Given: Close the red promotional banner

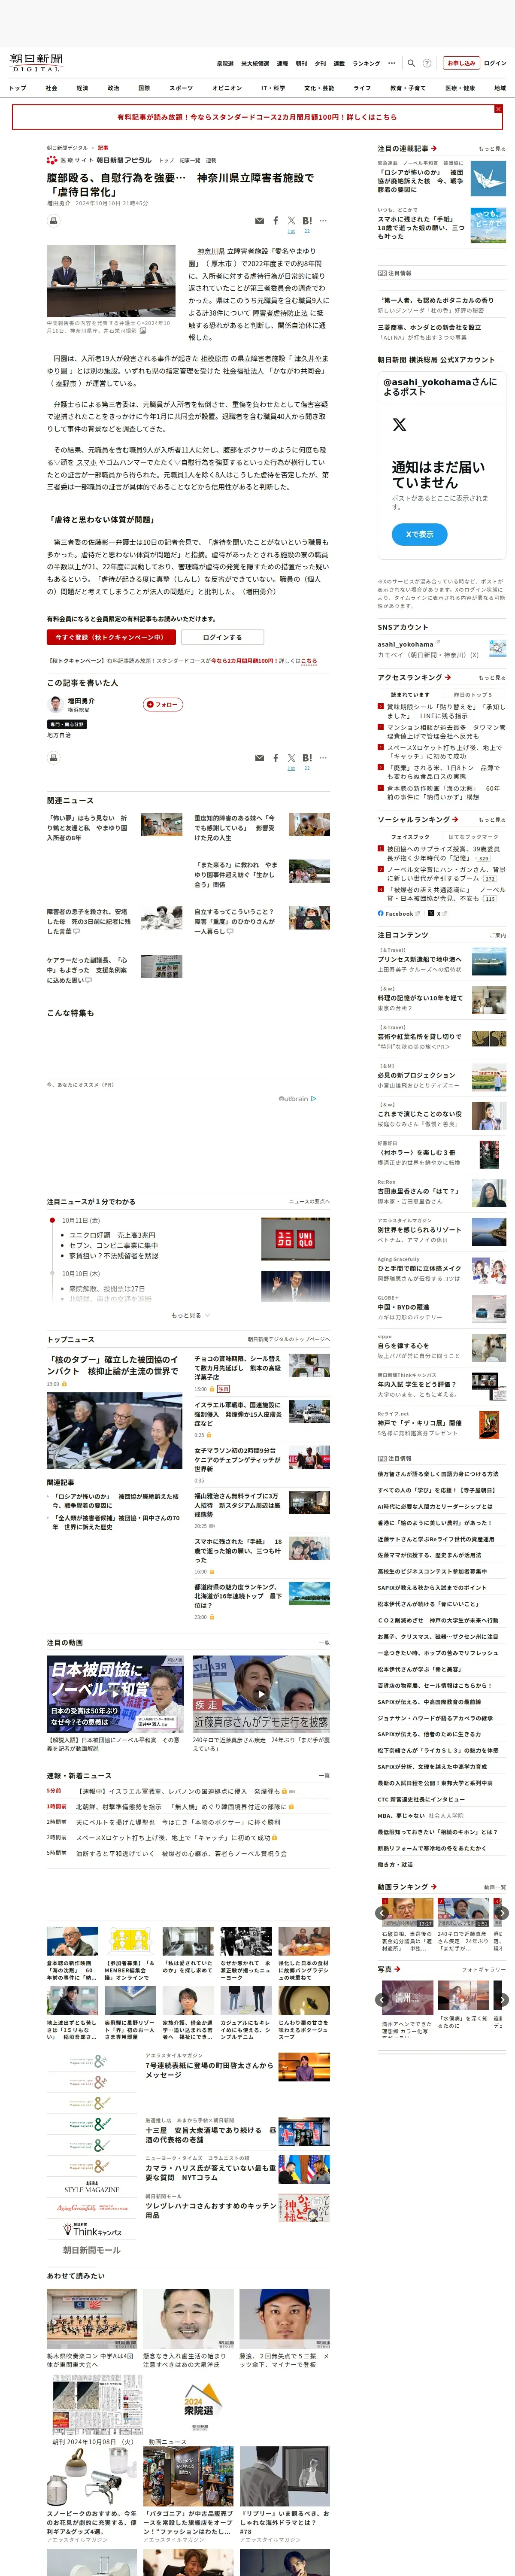Looking at the screenshot, I should coord(498,109).
